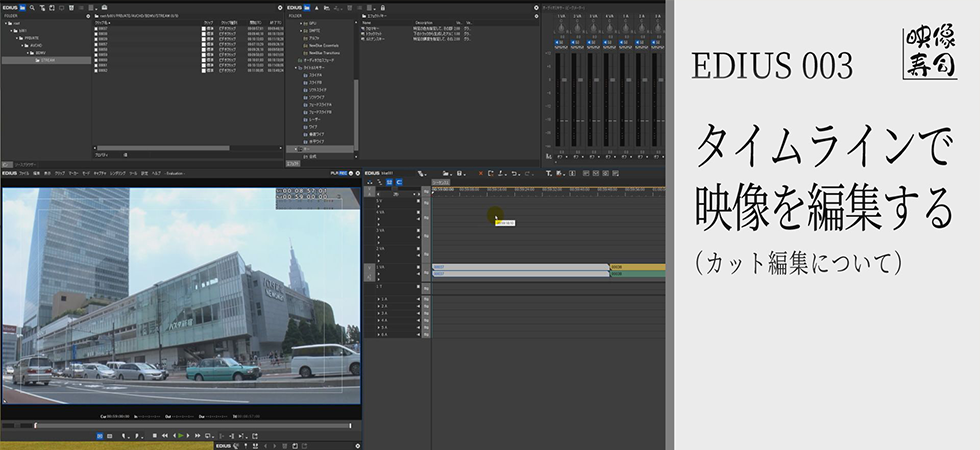
Task: Open the ヘルプ menu
Action: pyautogui.click(x=156, y=173)
